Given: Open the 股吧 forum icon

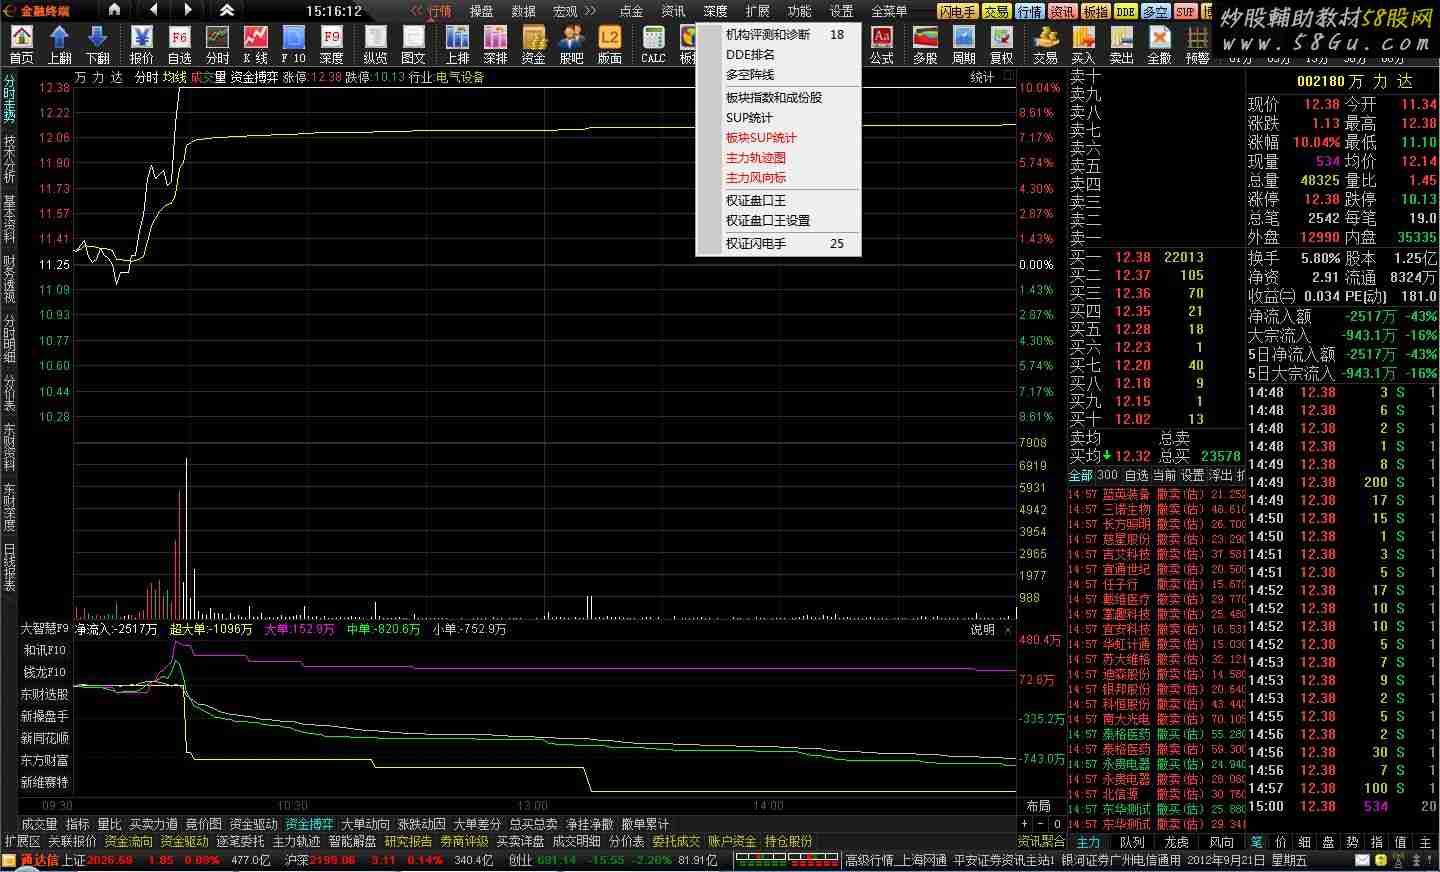Looking at the screenshot, I should point(571,45).
